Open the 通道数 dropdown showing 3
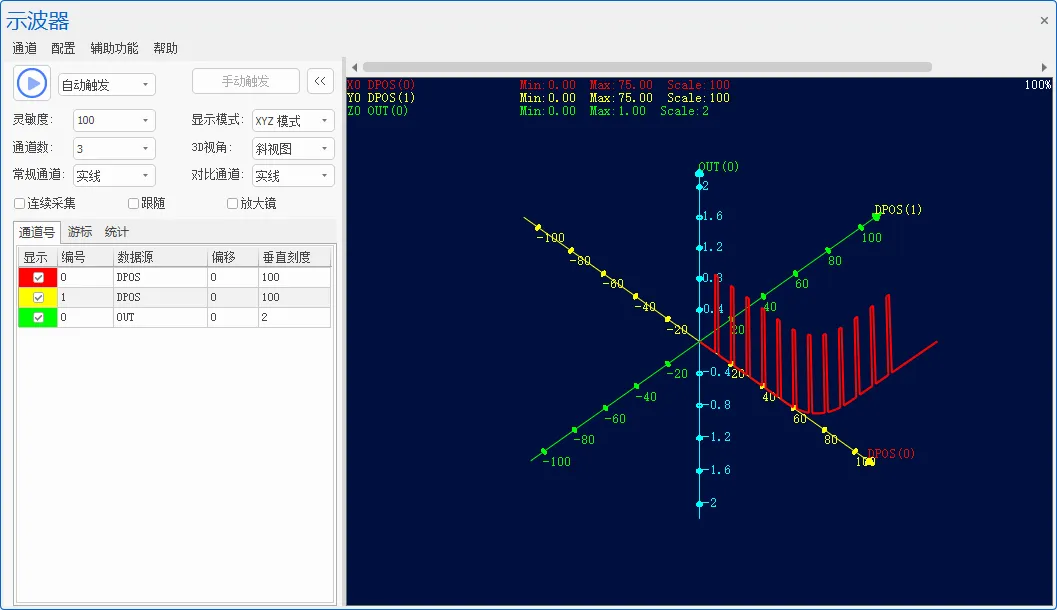1057x610 pixels. tap(114, 148)
